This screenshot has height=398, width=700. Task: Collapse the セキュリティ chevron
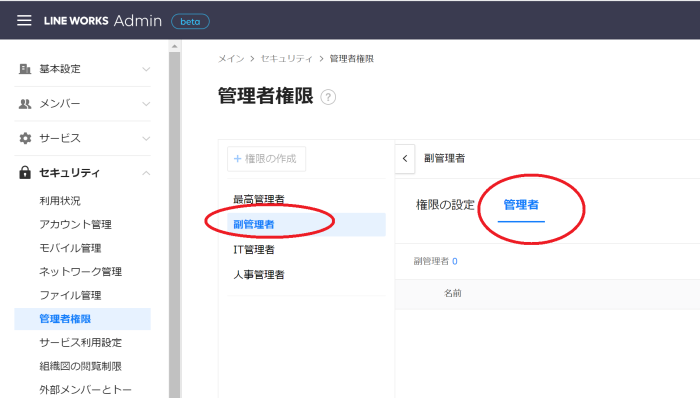(x=146, y=173)
